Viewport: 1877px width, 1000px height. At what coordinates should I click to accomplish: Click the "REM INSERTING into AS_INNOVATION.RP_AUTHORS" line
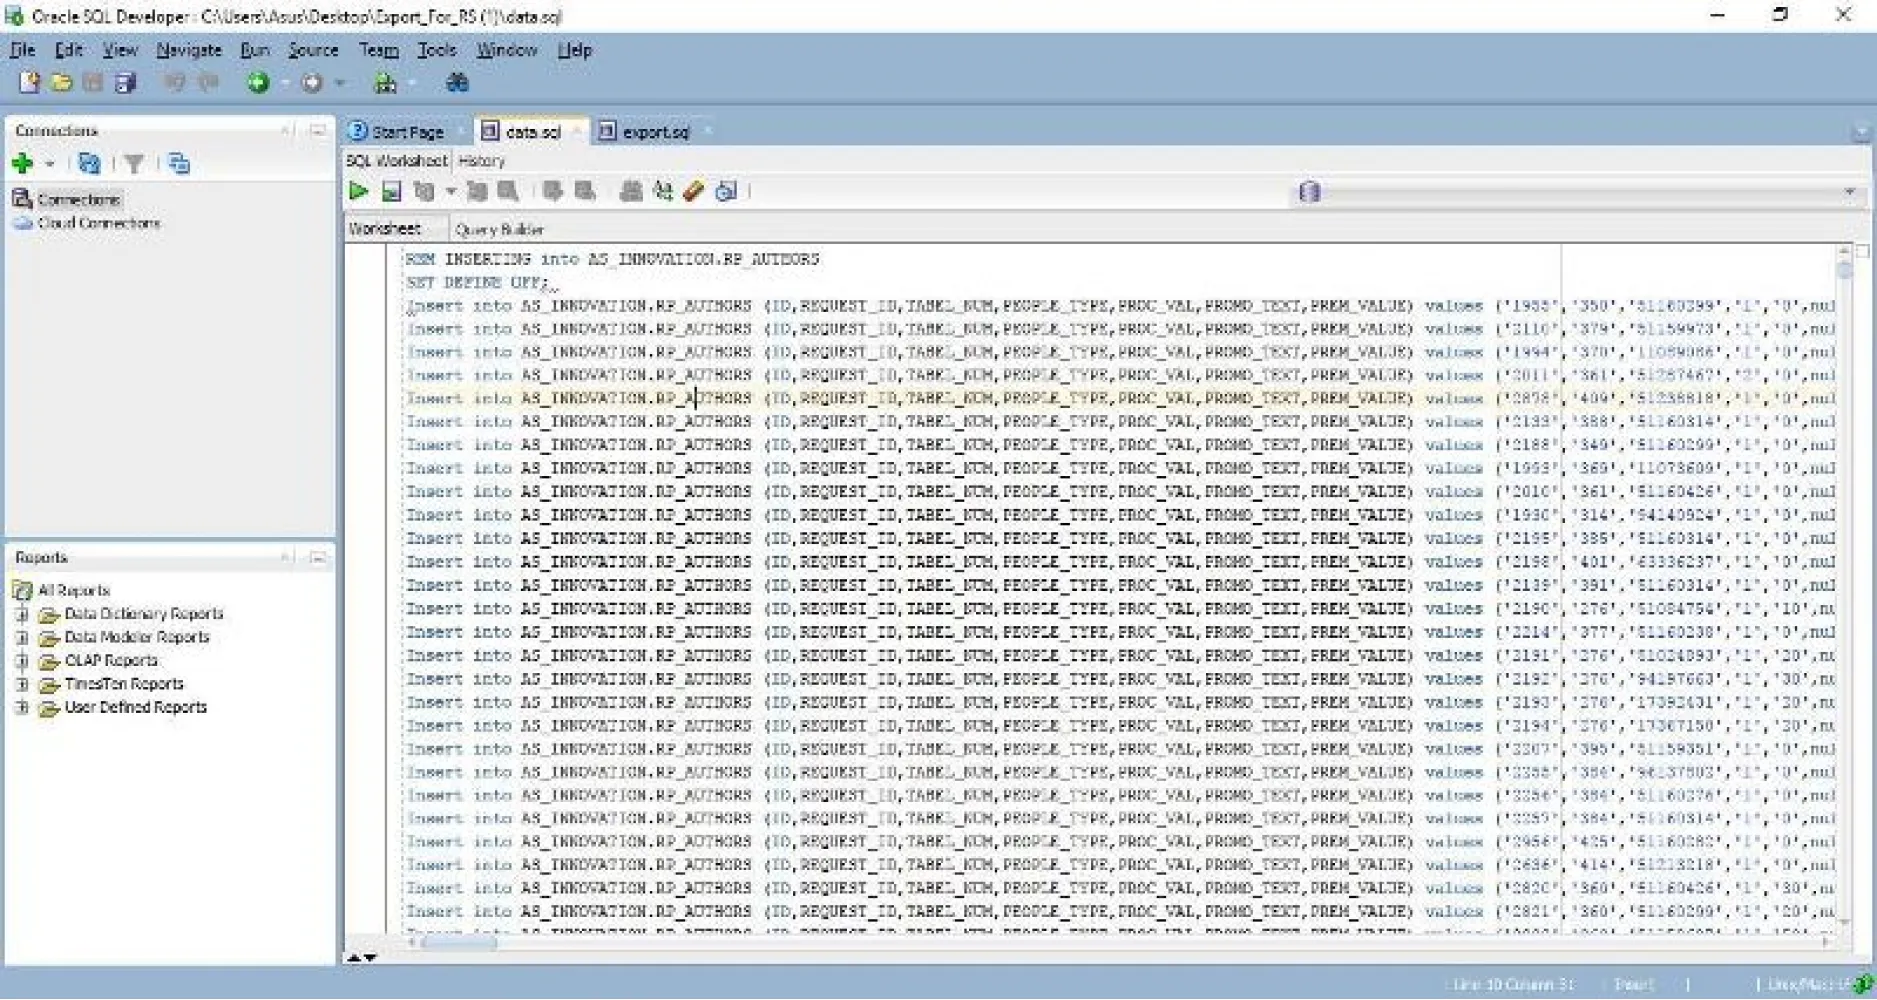click(x=612, y=259)
